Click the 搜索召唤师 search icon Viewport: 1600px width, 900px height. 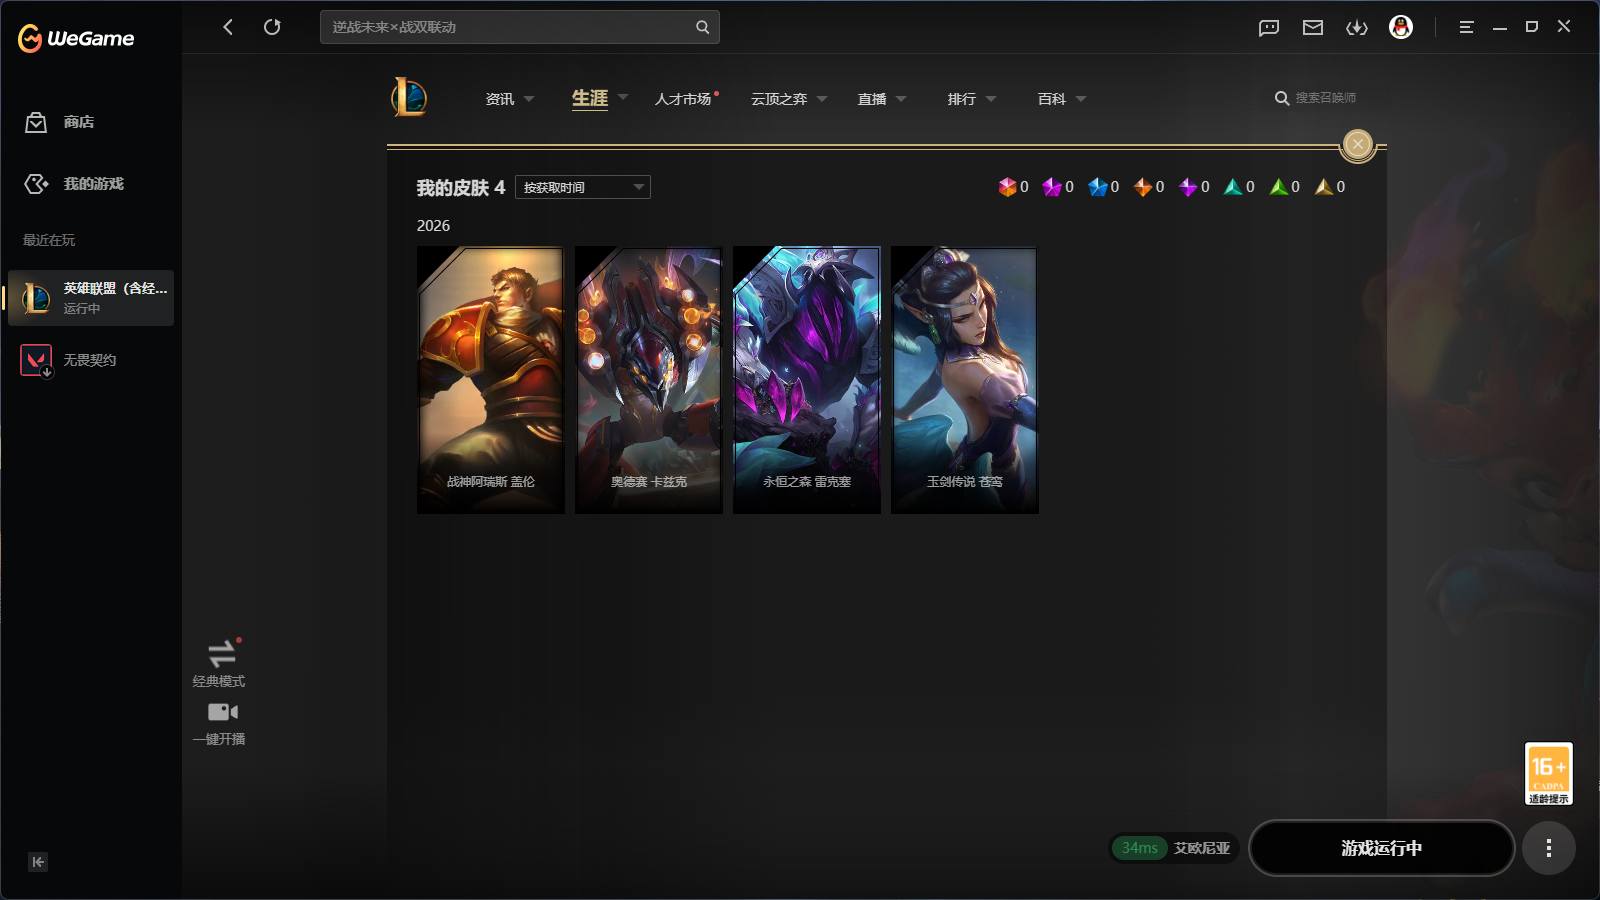coord(1282,98)
